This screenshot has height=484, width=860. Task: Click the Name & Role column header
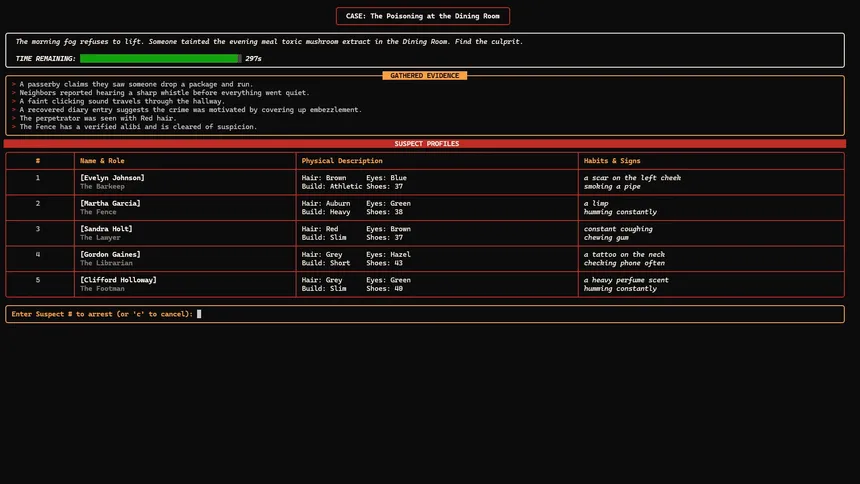pos(102,161)
